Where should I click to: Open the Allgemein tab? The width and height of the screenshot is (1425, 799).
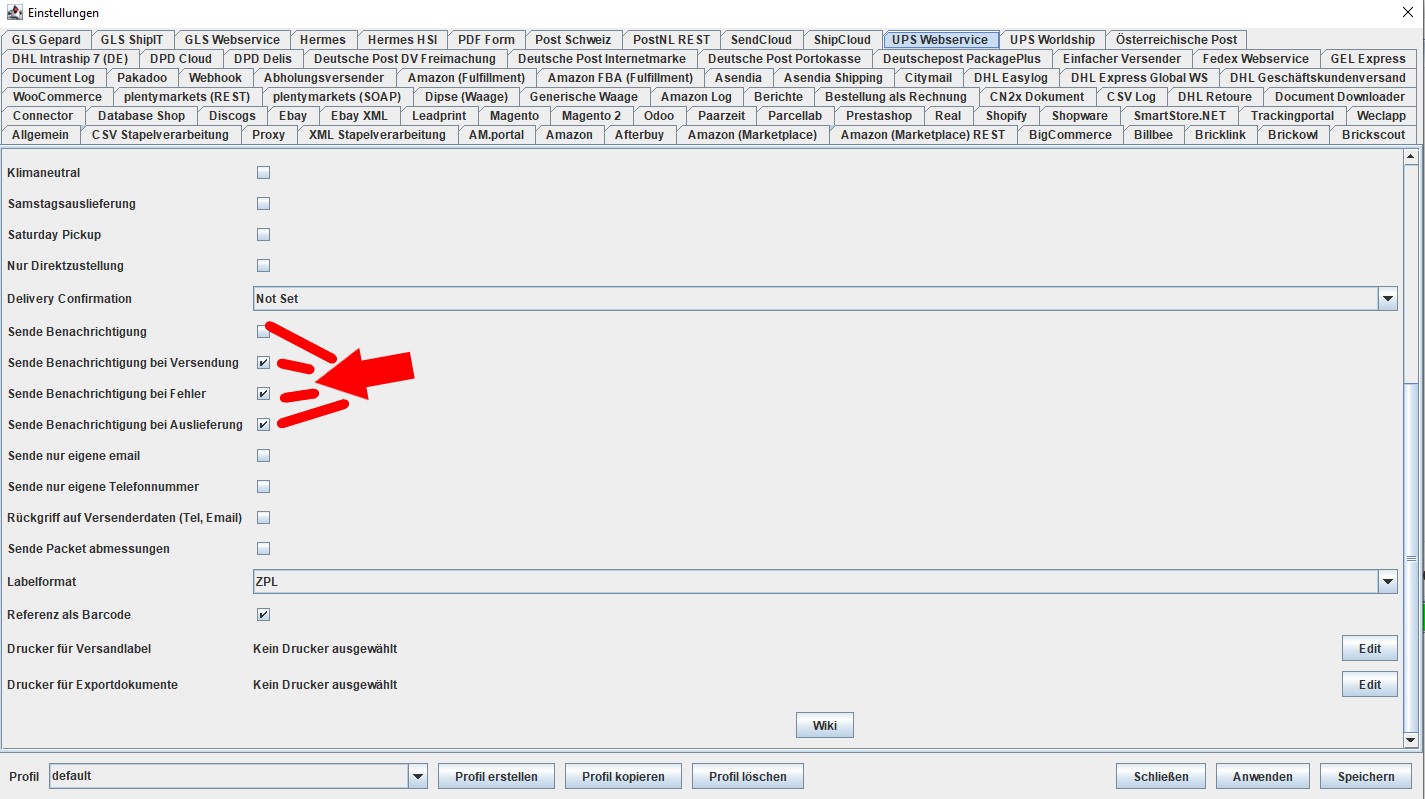point(40,135)
